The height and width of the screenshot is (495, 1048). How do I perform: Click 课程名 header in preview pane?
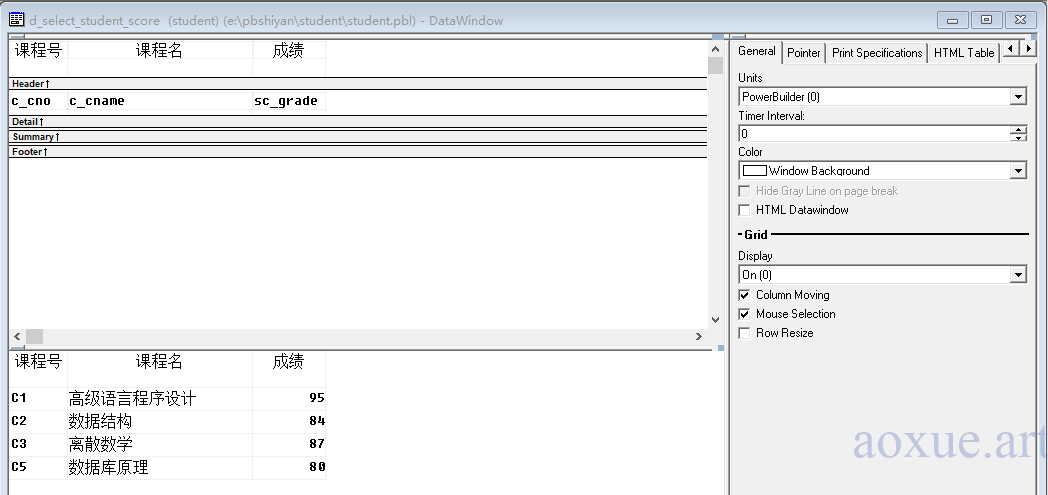coord(160,361)
